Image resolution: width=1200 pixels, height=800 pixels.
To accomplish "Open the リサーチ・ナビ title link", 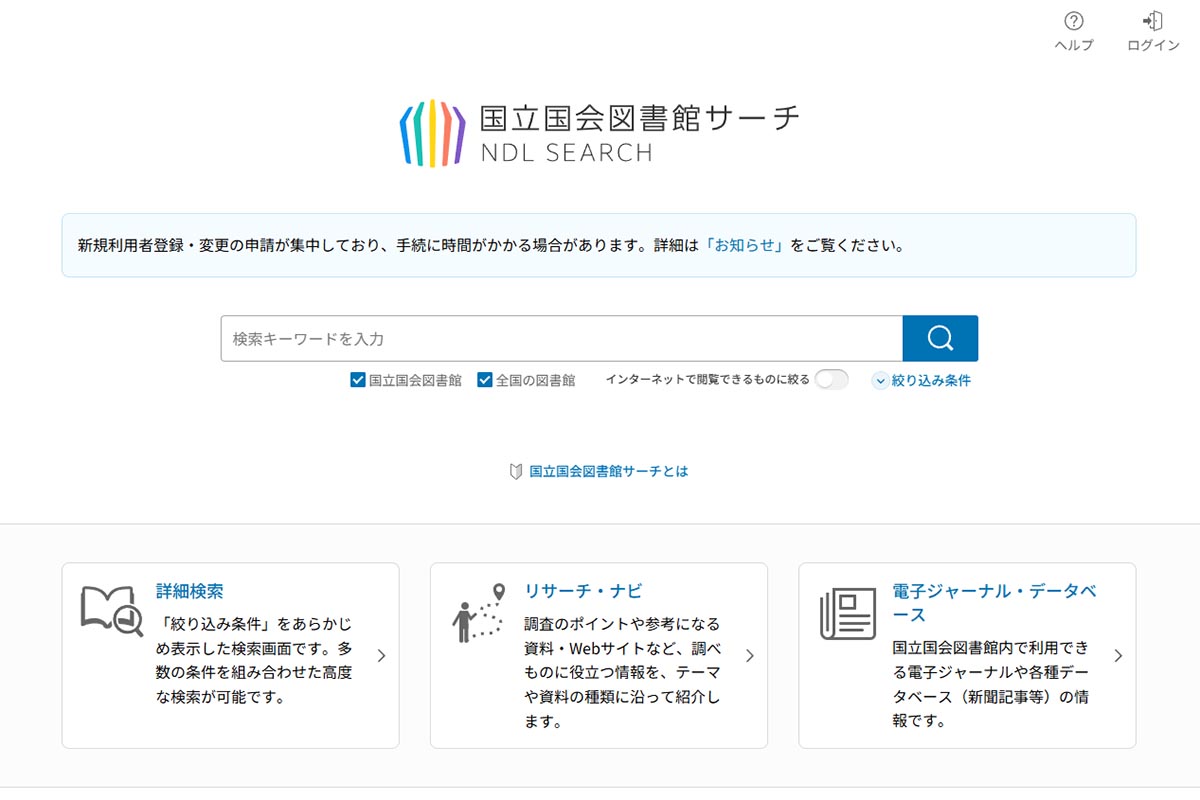I will 583,591.
